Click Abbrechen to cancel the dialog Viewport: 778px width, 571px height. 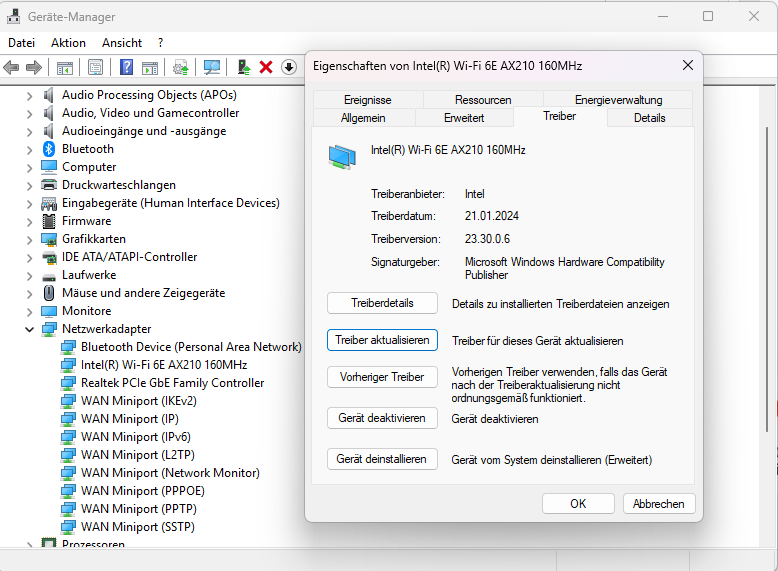[x=658, y=504]
